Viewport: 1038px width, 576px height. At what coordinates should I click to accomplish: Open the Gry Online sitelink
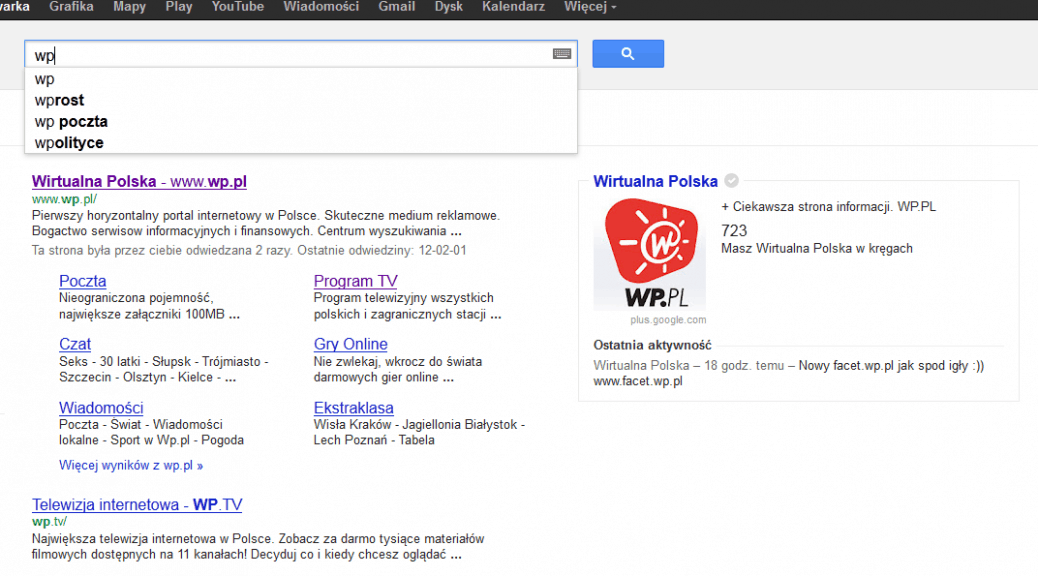[351, 344]
